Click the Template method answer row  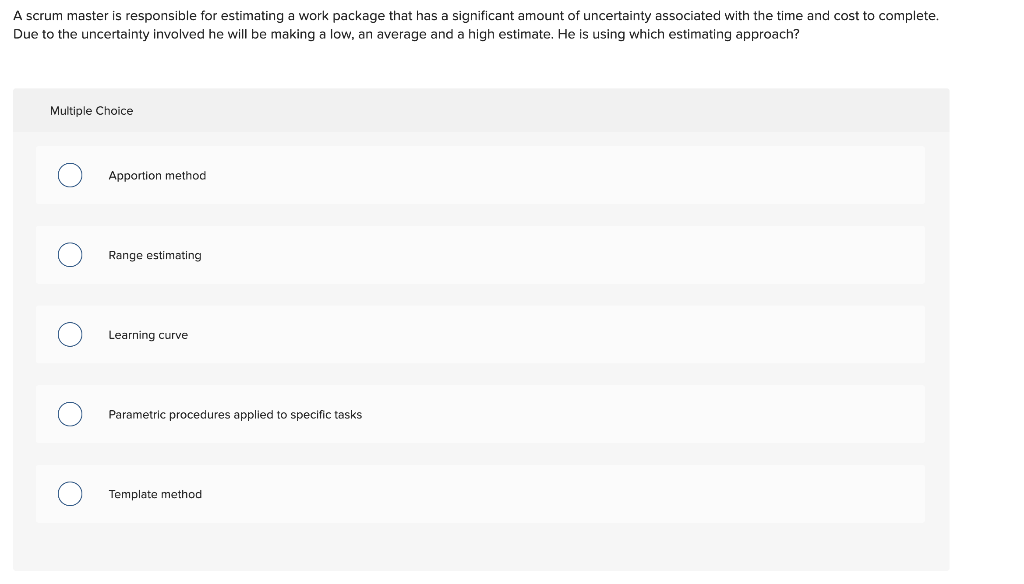coord(480,493)
